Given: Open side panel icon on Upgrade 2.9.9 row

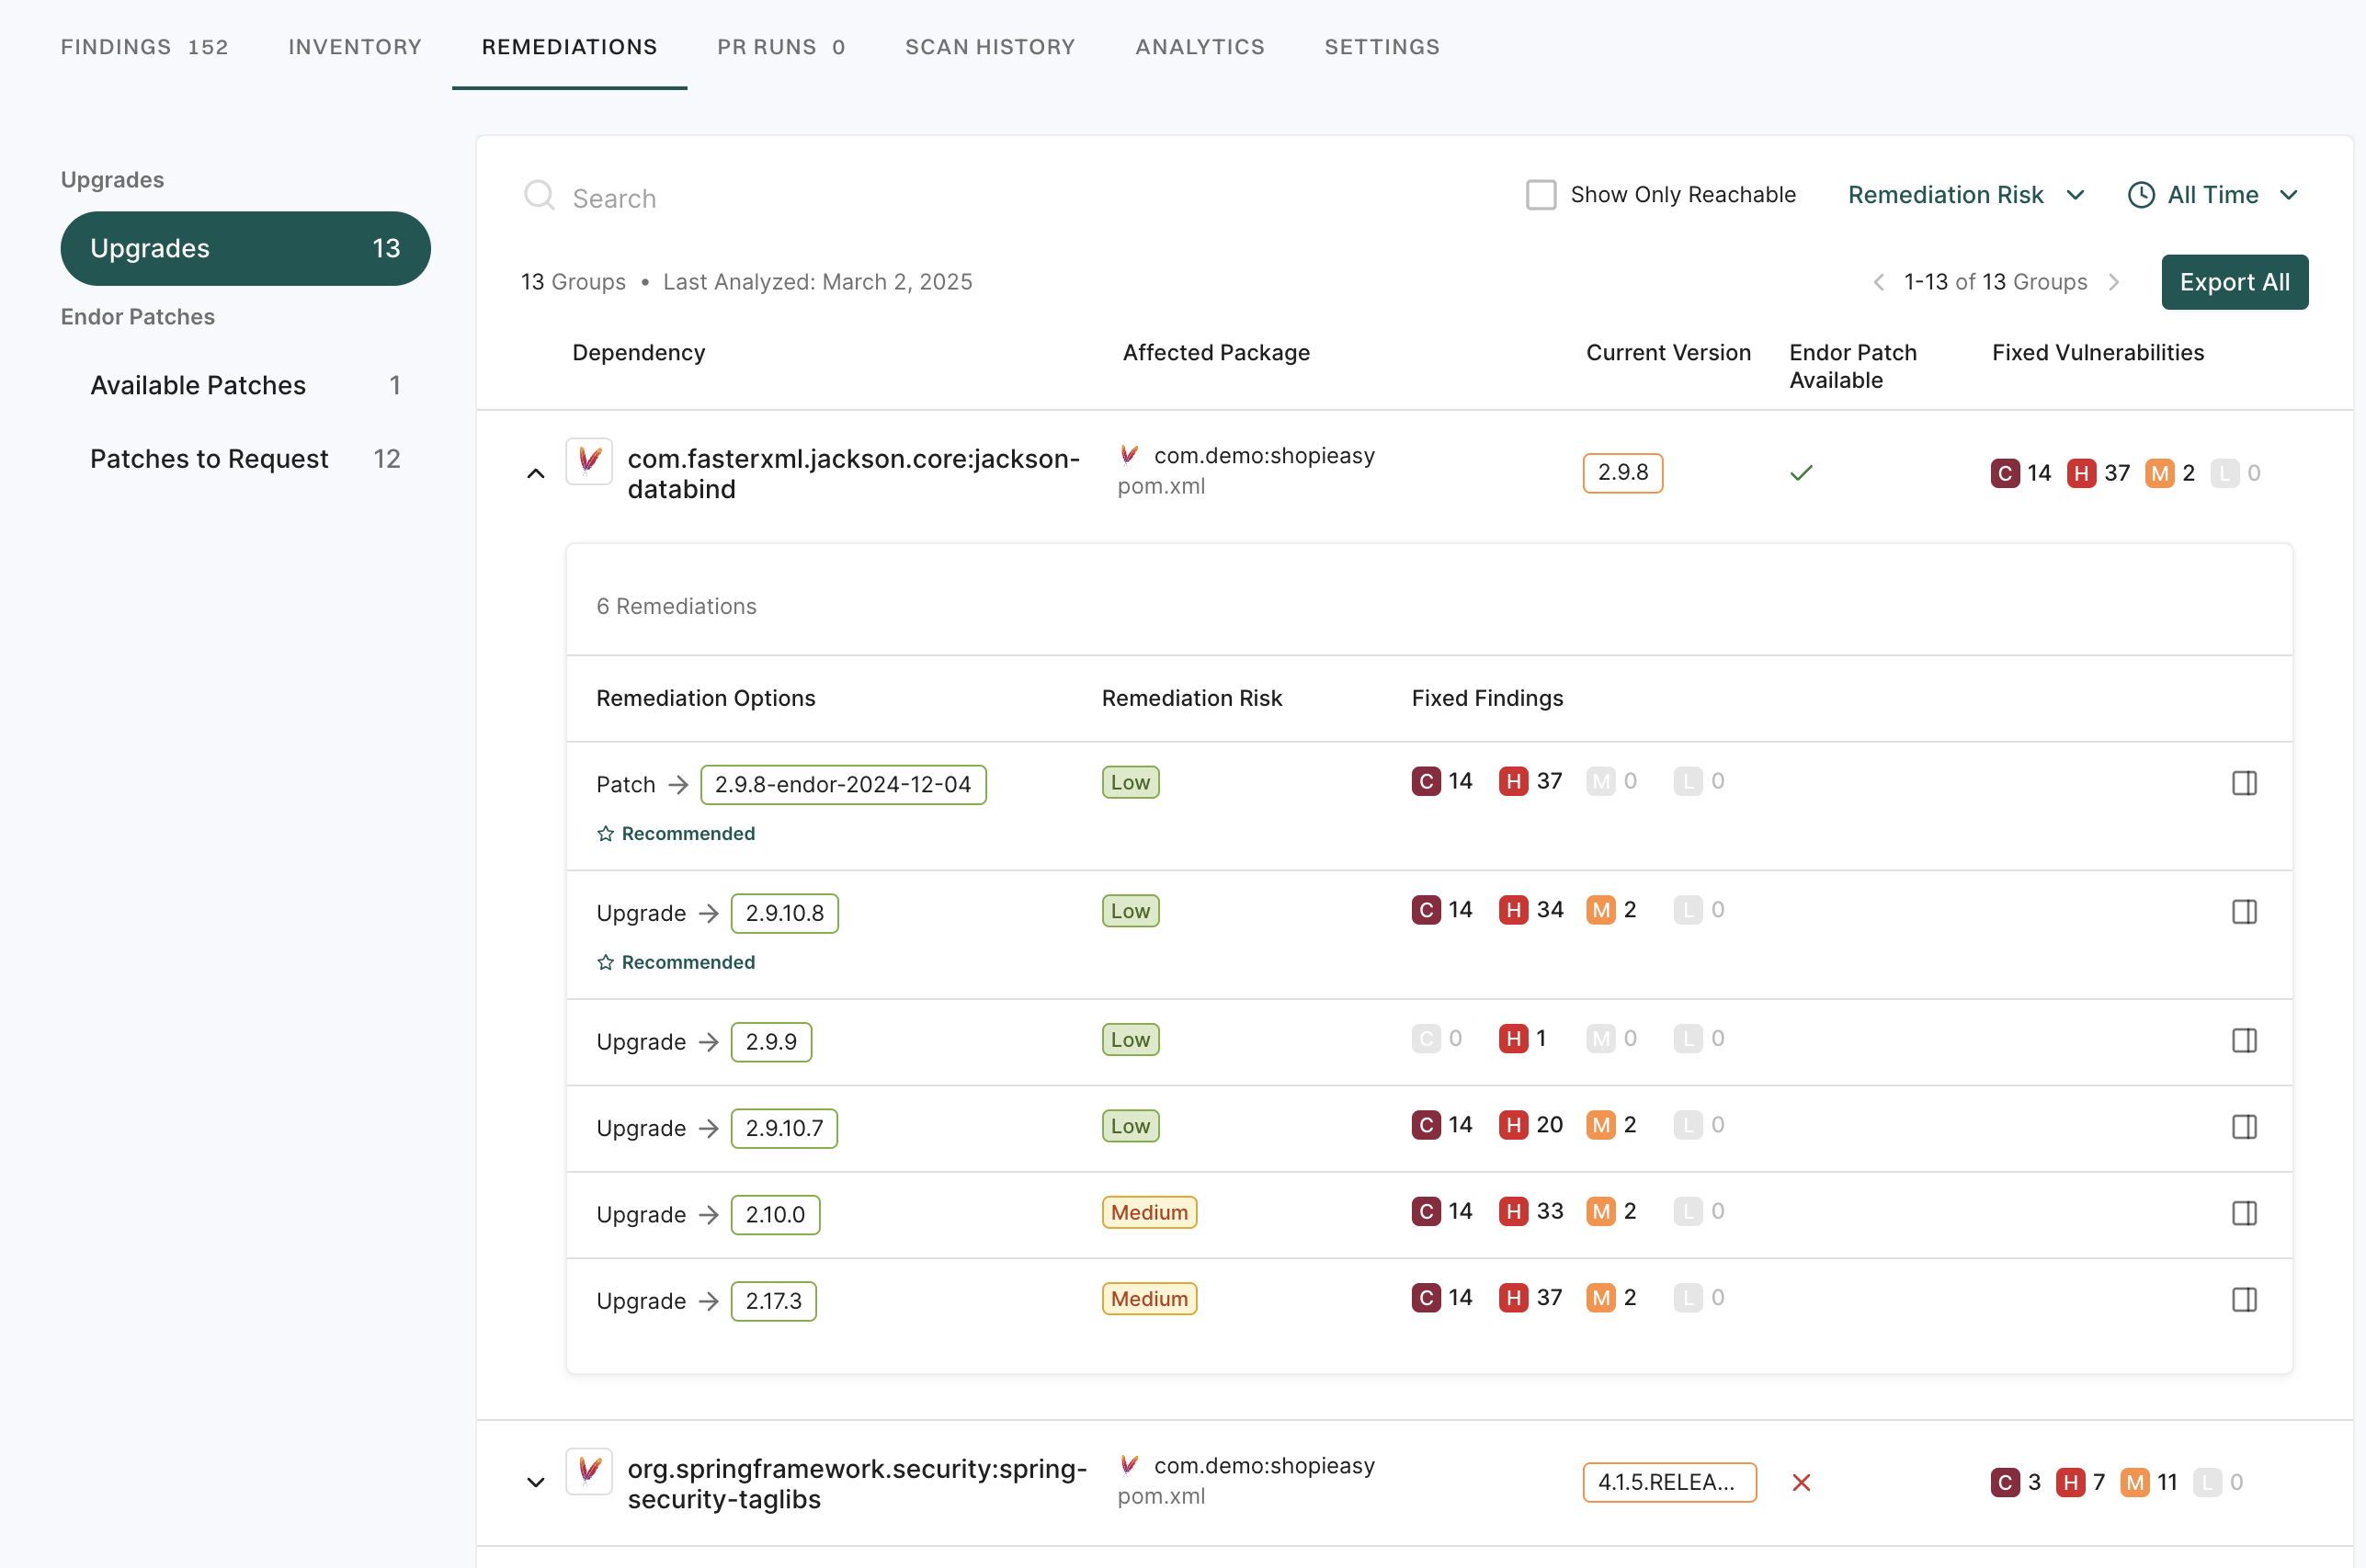Looking at the screenshot, I should 2245,1041.
